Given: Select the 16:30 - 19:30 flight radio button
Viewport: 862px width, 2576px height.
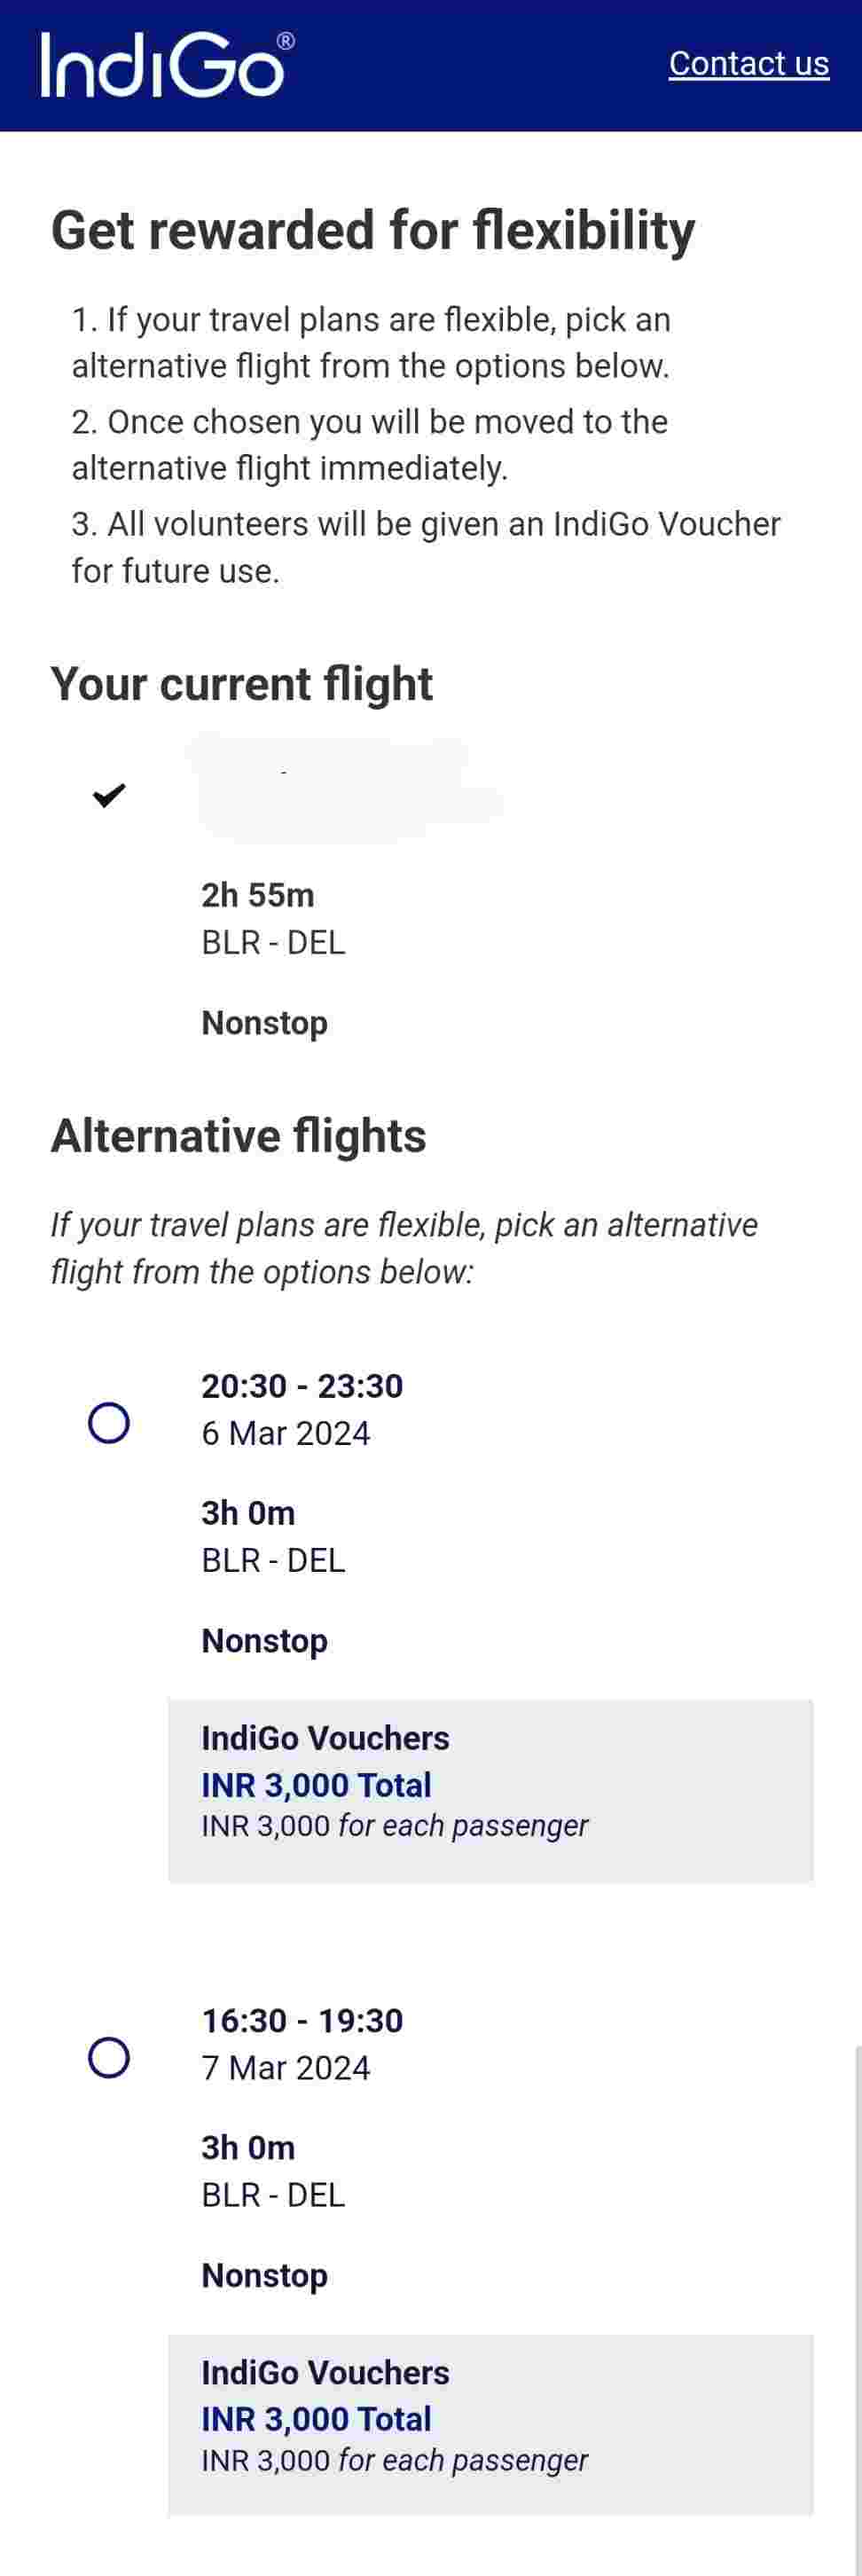Looking at the screenshot, I should 109,2057.
